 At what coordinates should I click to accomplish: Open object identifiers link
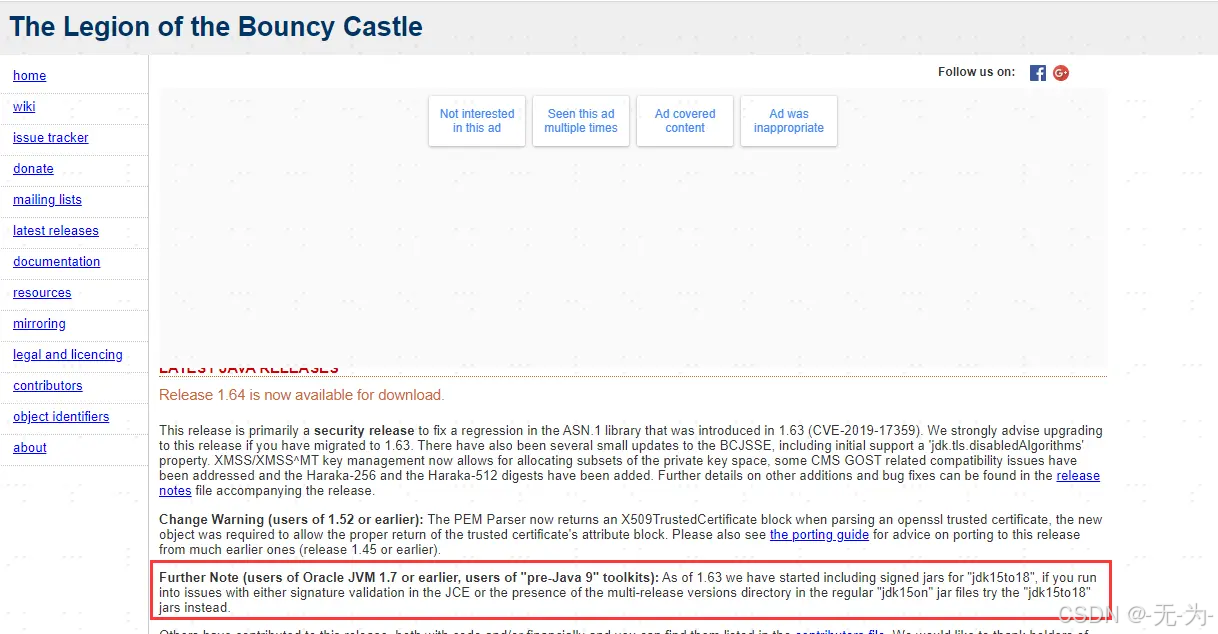coord(61,417)
